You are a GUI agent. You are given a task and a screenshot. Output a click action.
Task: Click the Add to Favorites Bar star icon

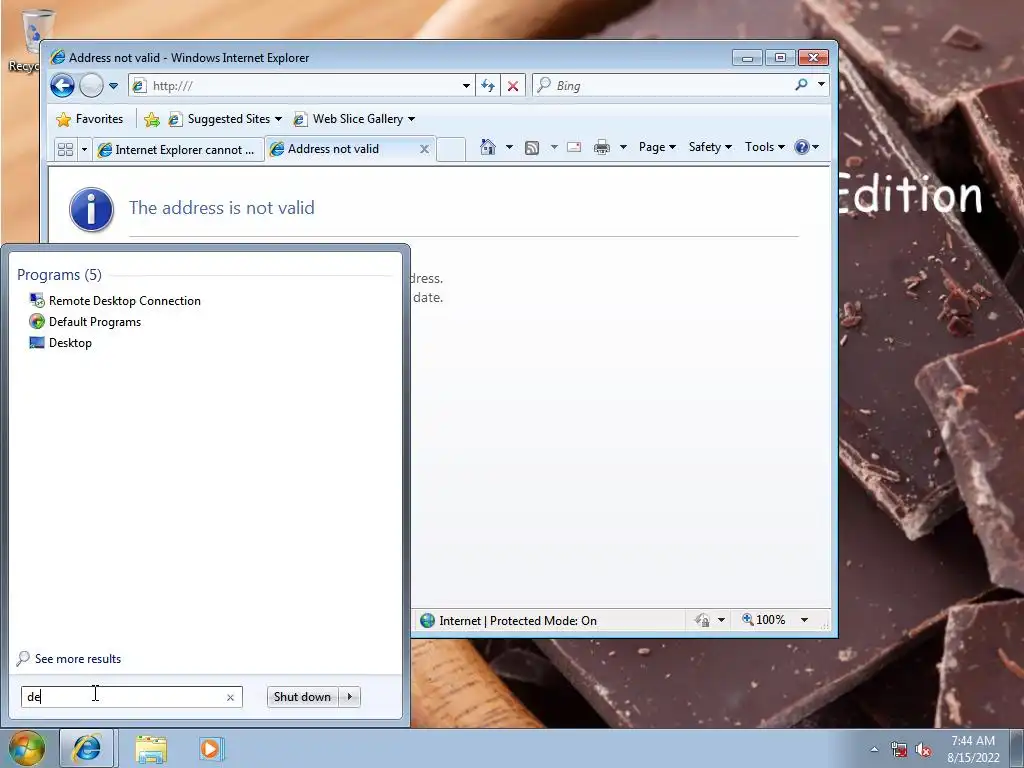click(152, 119)
